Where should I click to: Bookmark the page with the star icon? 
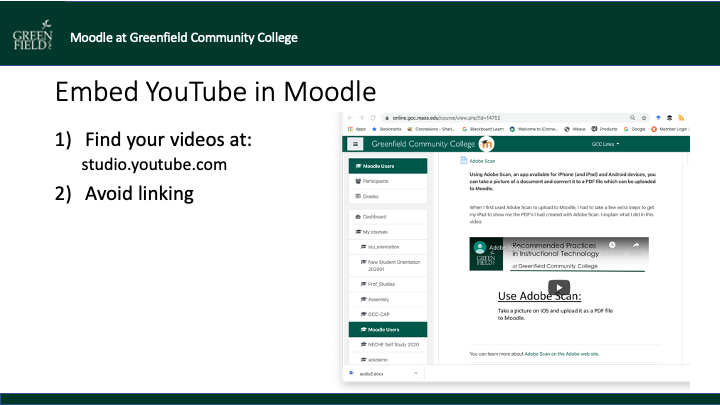point(644,118)
